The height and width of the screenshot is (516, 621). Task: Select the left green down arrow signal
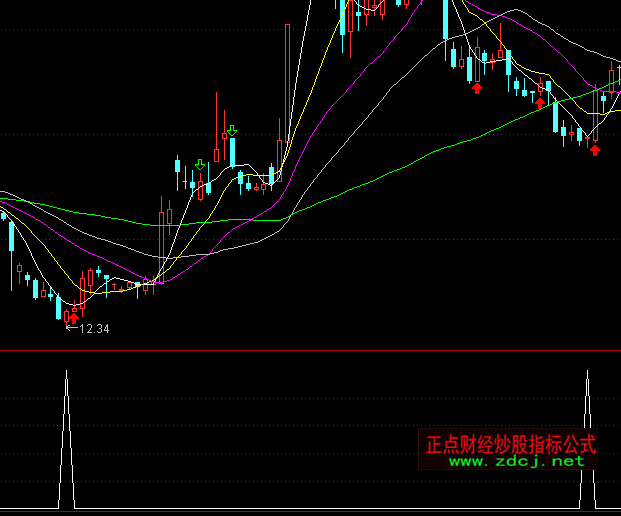coord(200,164)
